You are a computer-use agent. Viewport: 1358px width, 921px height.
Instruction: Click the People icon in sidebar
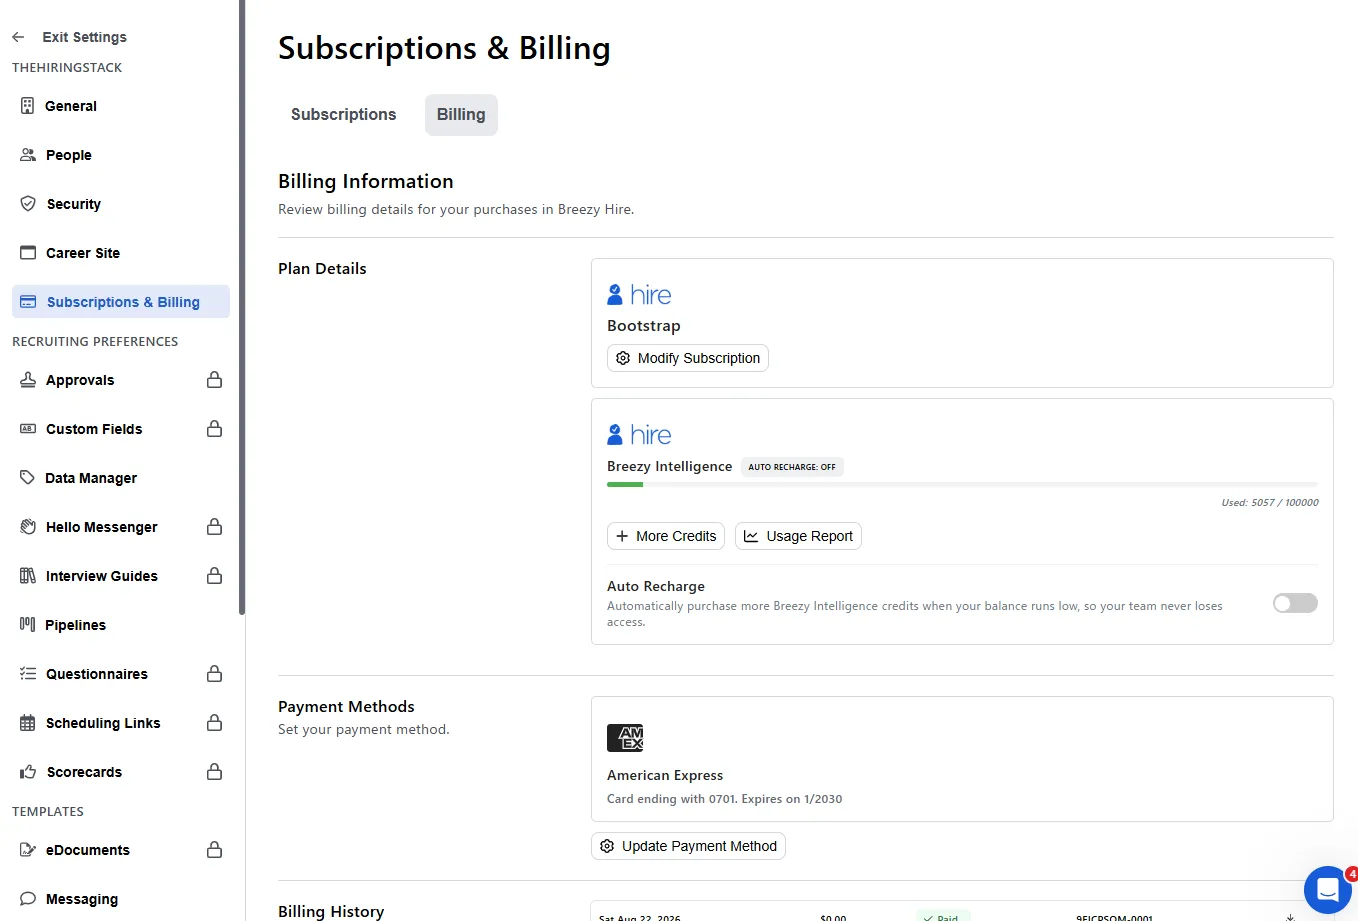(28, 155)
